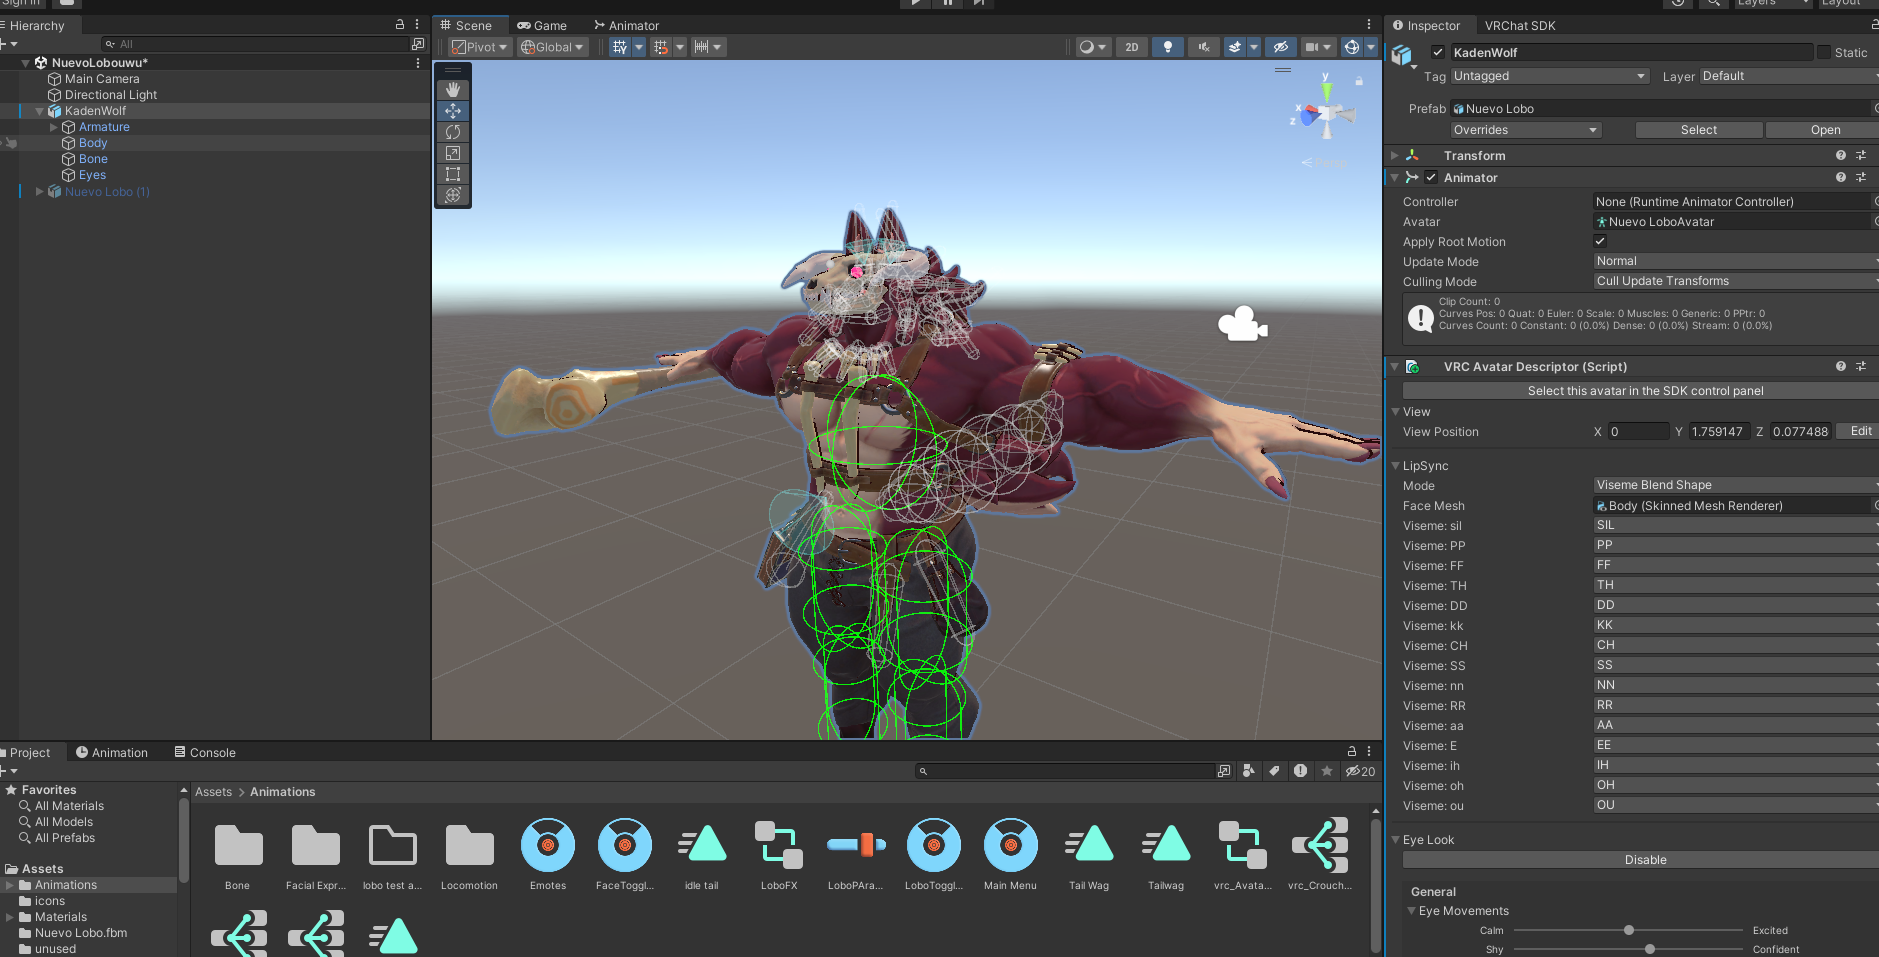This screenshot has height=957, width=1879.
Task: Open the VRChat SDK tab
Action: [x=1519, y=26]
